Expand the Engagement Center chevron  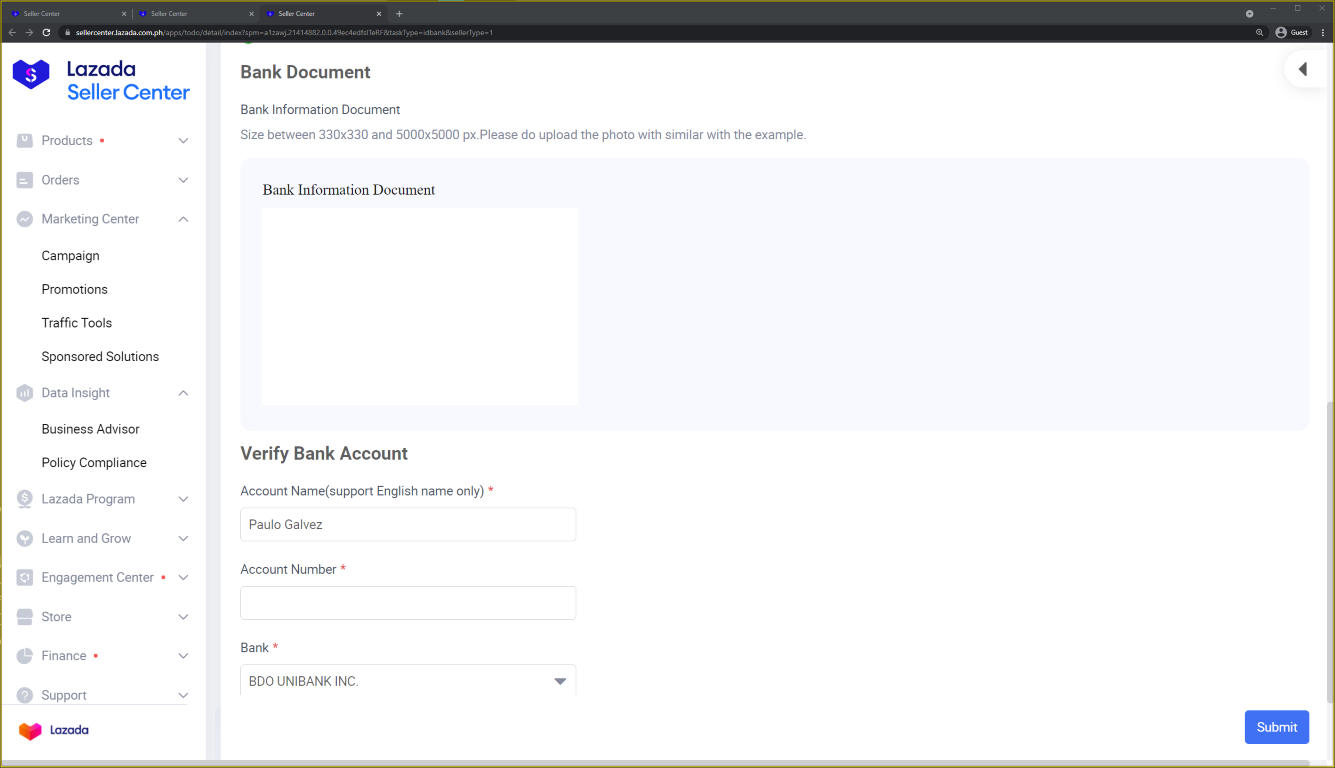pyautogui.click(x=183, y=578)
